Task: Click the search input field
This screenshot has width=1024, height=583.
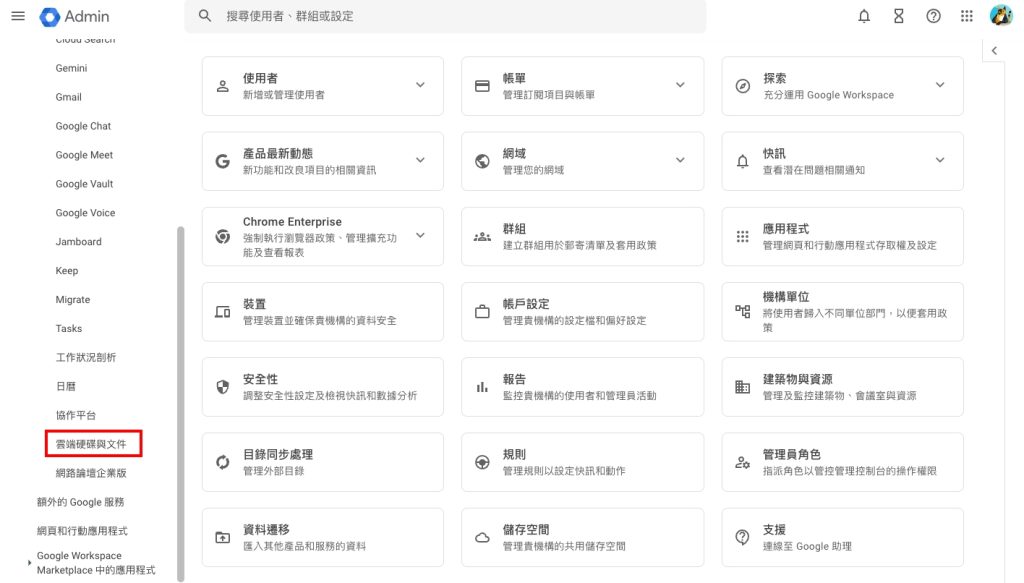Action: click(445, 16)
